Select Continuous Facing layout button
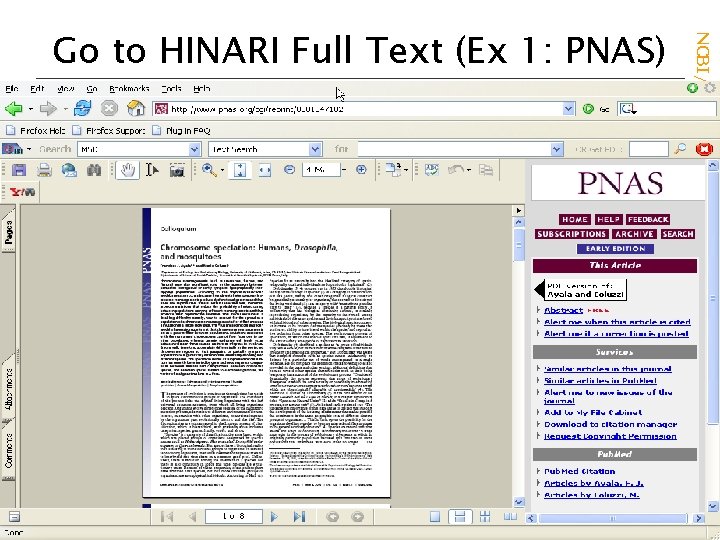Screen dimensions: 720x540 pyautogui.click(x=485, y=517)
